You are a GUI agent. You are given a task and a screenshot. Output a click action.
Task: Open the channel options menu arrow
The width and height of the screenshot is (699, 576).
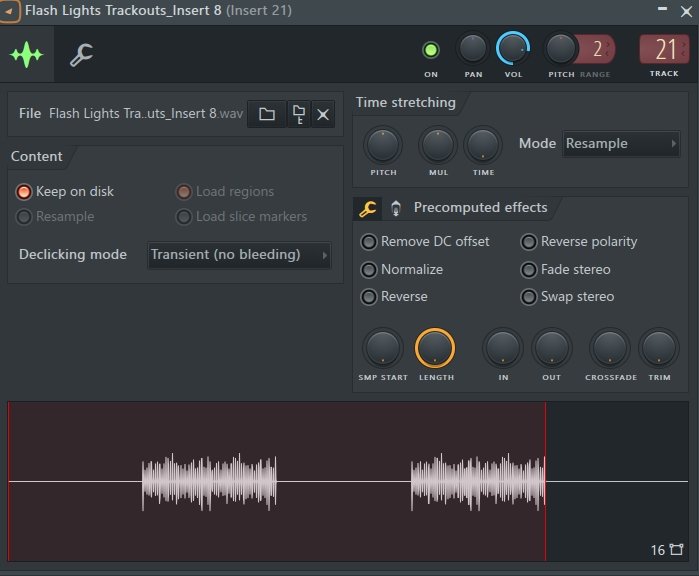tap(9, 11)
